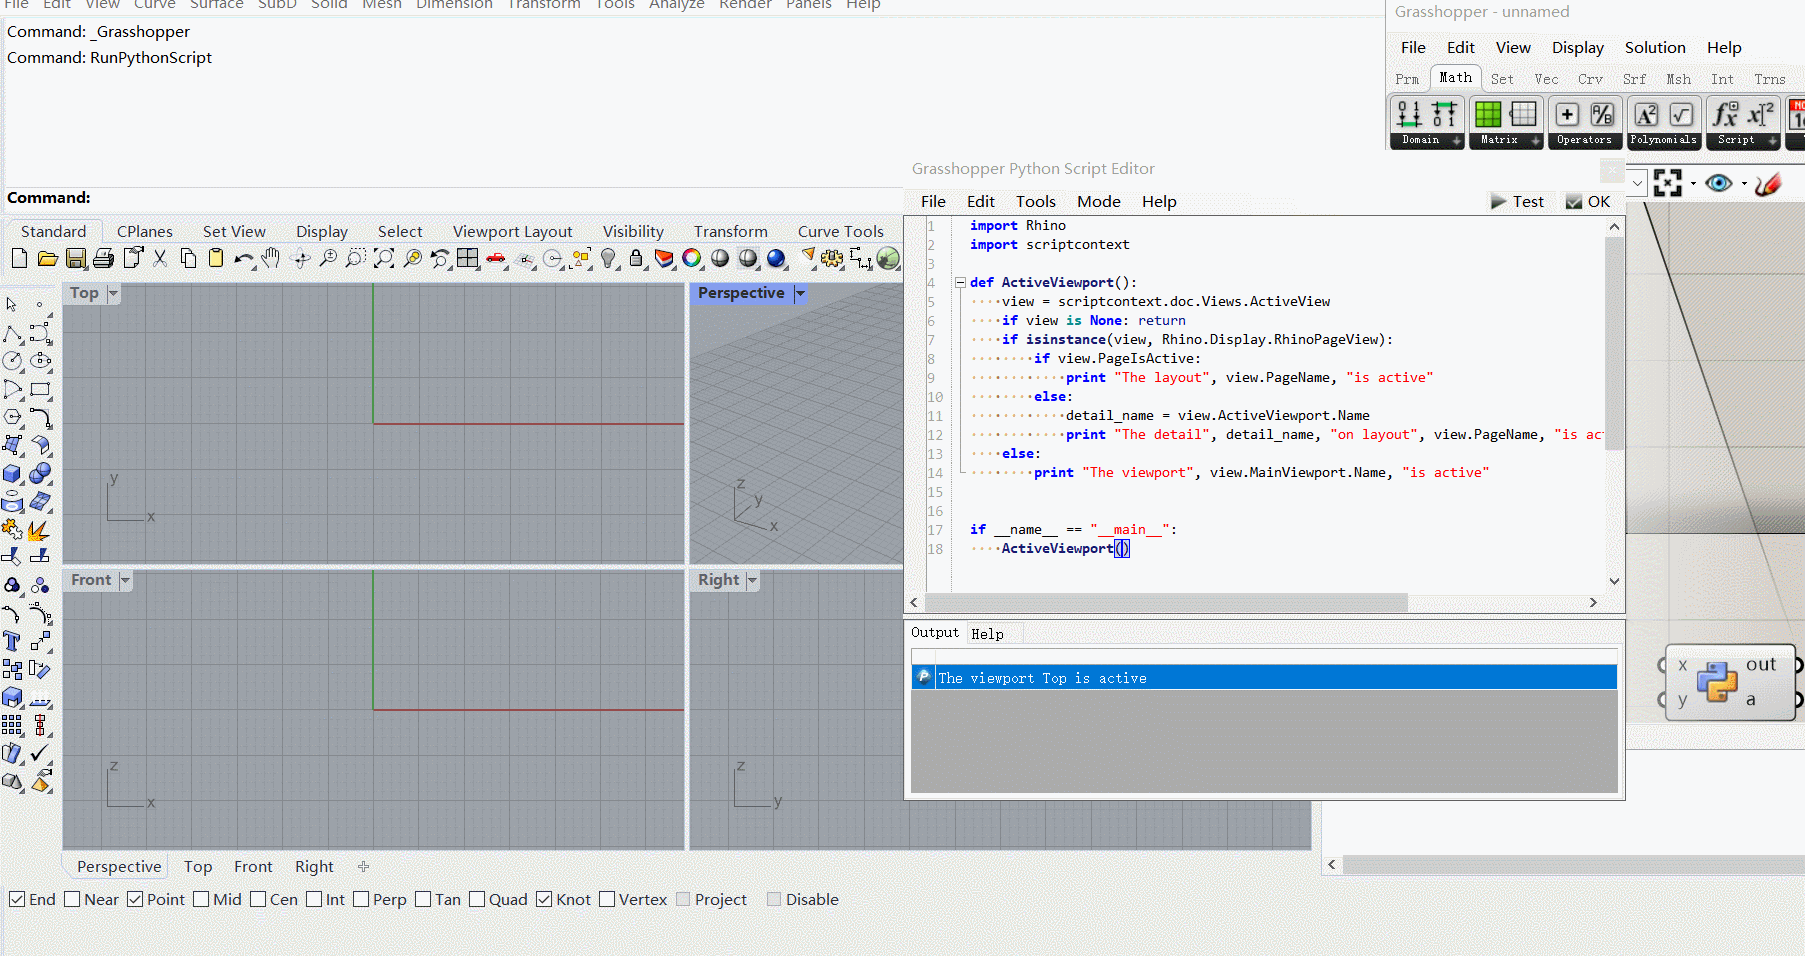Click the Save icon in the Standard toolbar
Viewport: 1805px width, 956px height.
click(75, 258)
